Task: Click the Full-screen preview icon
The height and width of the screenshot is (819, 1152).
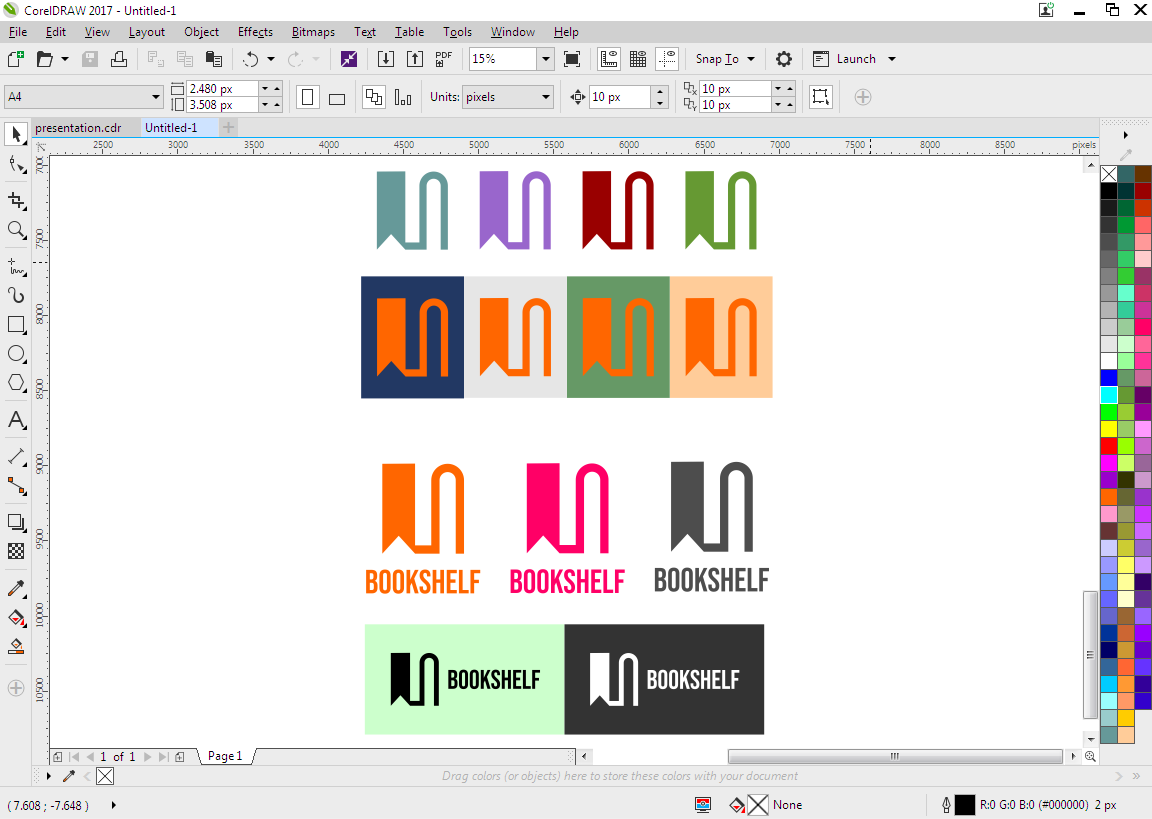Action: (x=572, y=59)
